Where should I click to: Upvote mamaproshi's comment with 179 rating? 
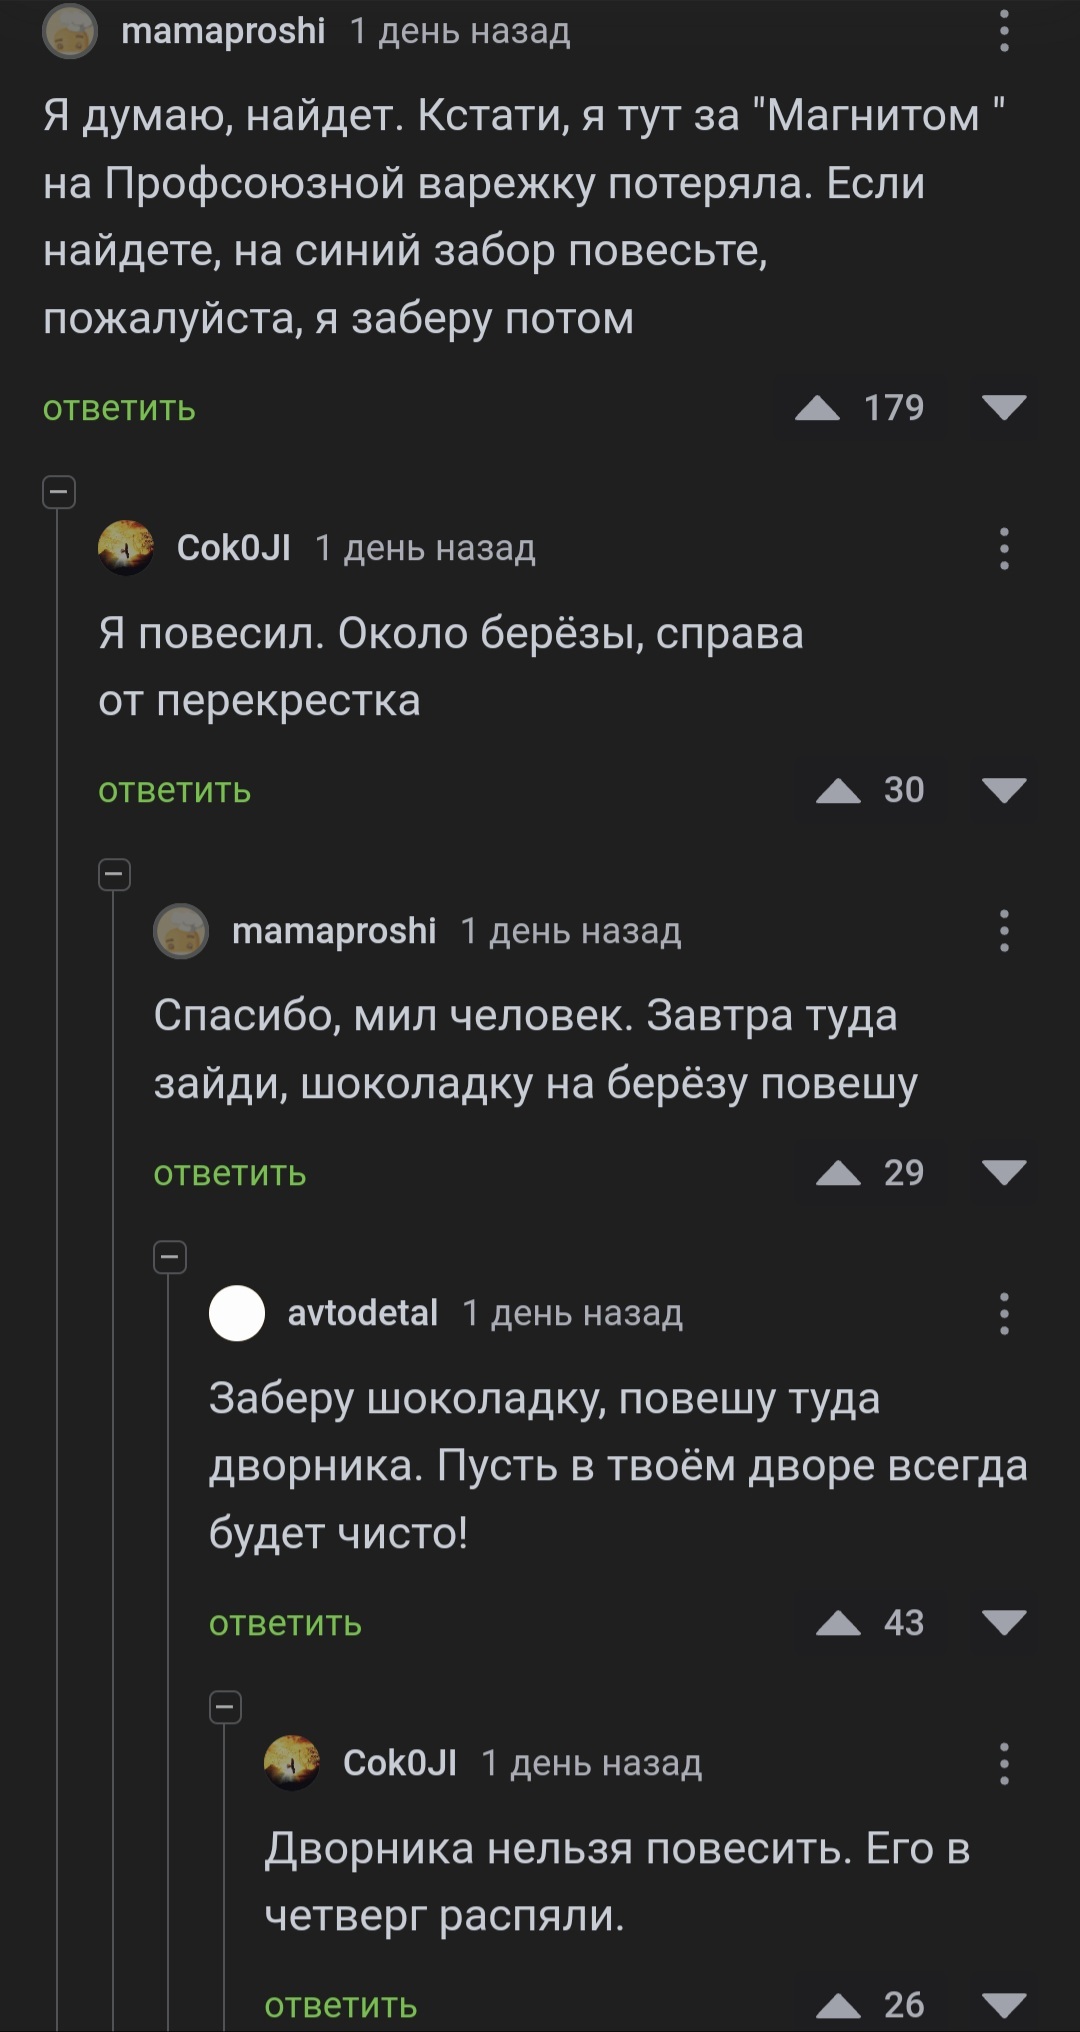pos(817,408)
